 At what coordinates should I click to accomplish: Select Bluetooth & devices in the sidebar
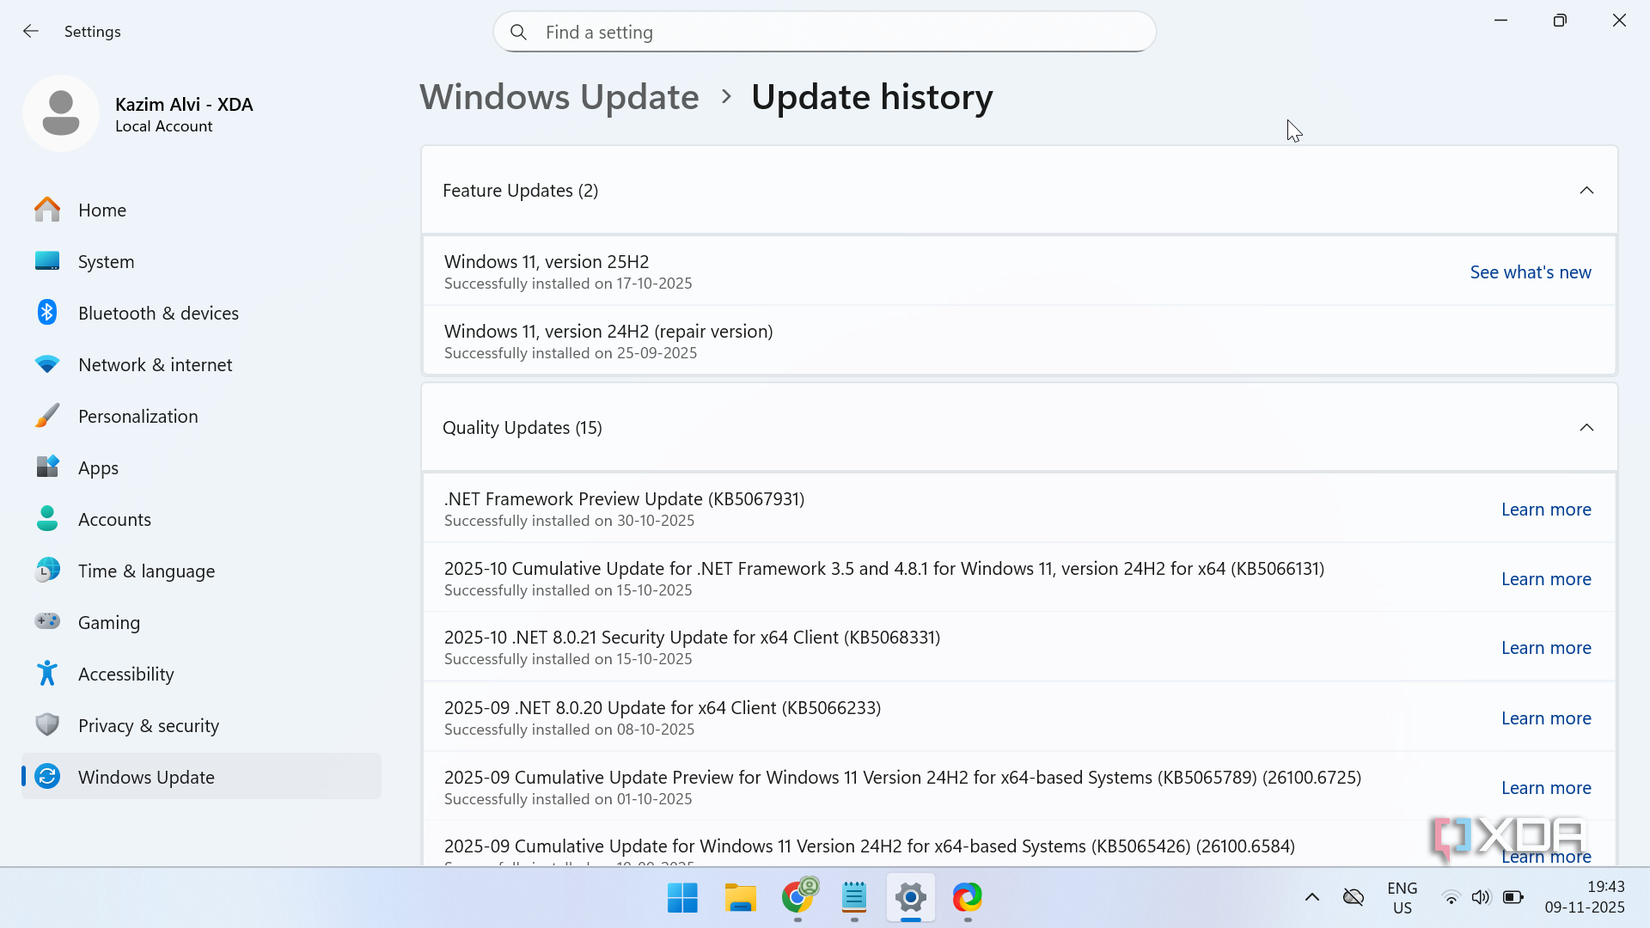(158, 312)
